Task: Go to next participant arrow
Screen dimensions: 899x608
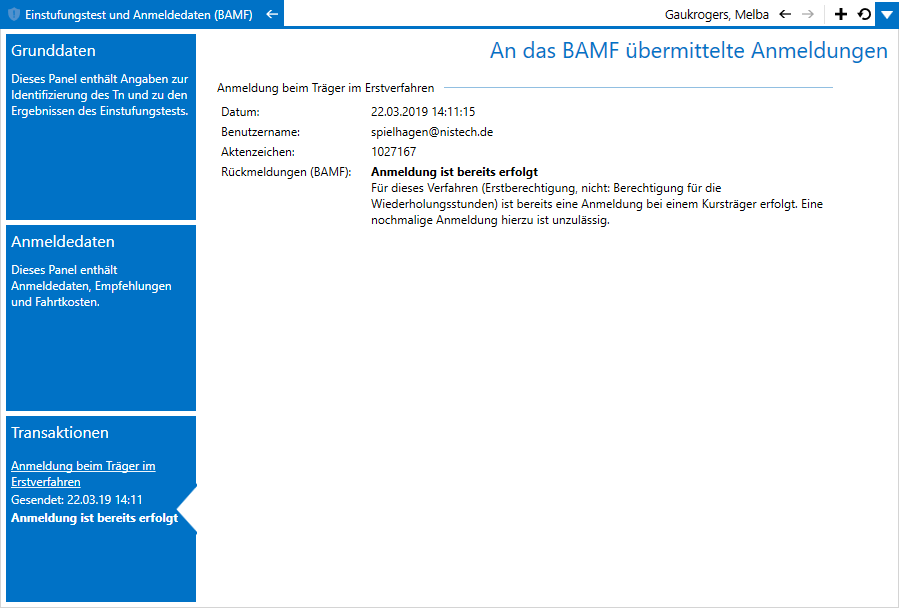Action: pyautogui.click(x=807, y=14)
